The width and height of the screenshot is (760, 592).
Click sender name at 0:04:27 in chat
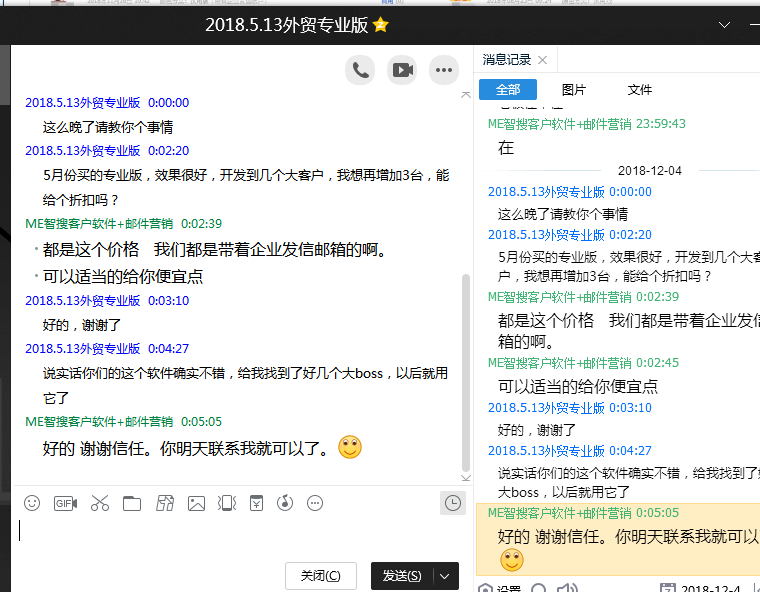[x=82, y=349]
